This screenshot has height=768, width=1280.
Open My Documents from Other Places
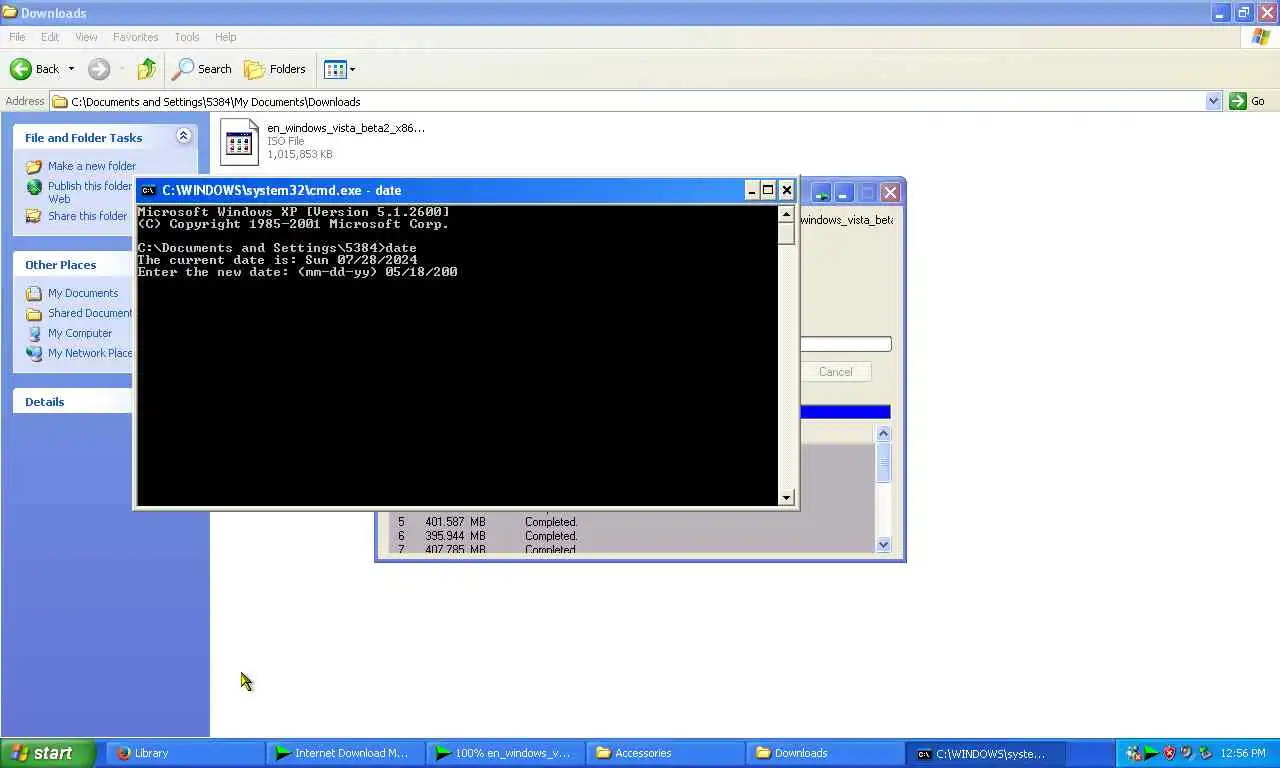pyautogui.click(x=83, y=293)
